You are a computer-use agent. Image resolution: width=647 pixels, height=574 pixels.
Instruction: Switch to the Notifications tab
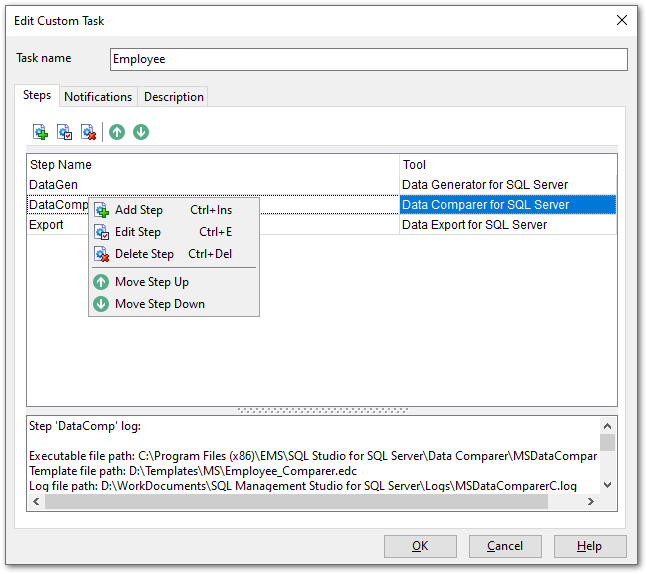pyautogui.click(x=98, y=97)
